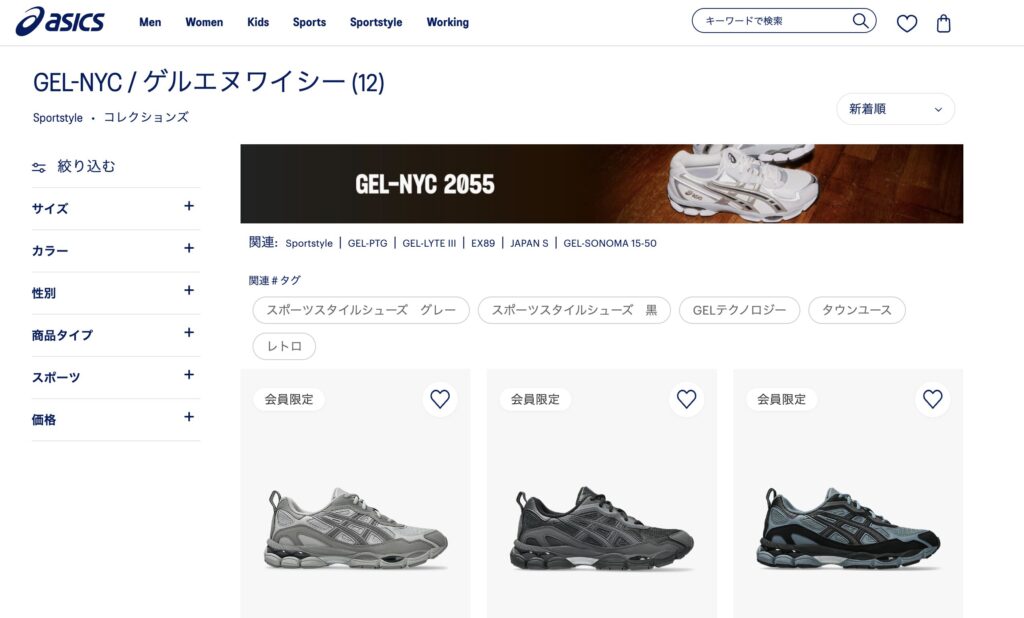1024x618 pixels.
Task: Select the レトロ tag
Action: coord(284,346)
